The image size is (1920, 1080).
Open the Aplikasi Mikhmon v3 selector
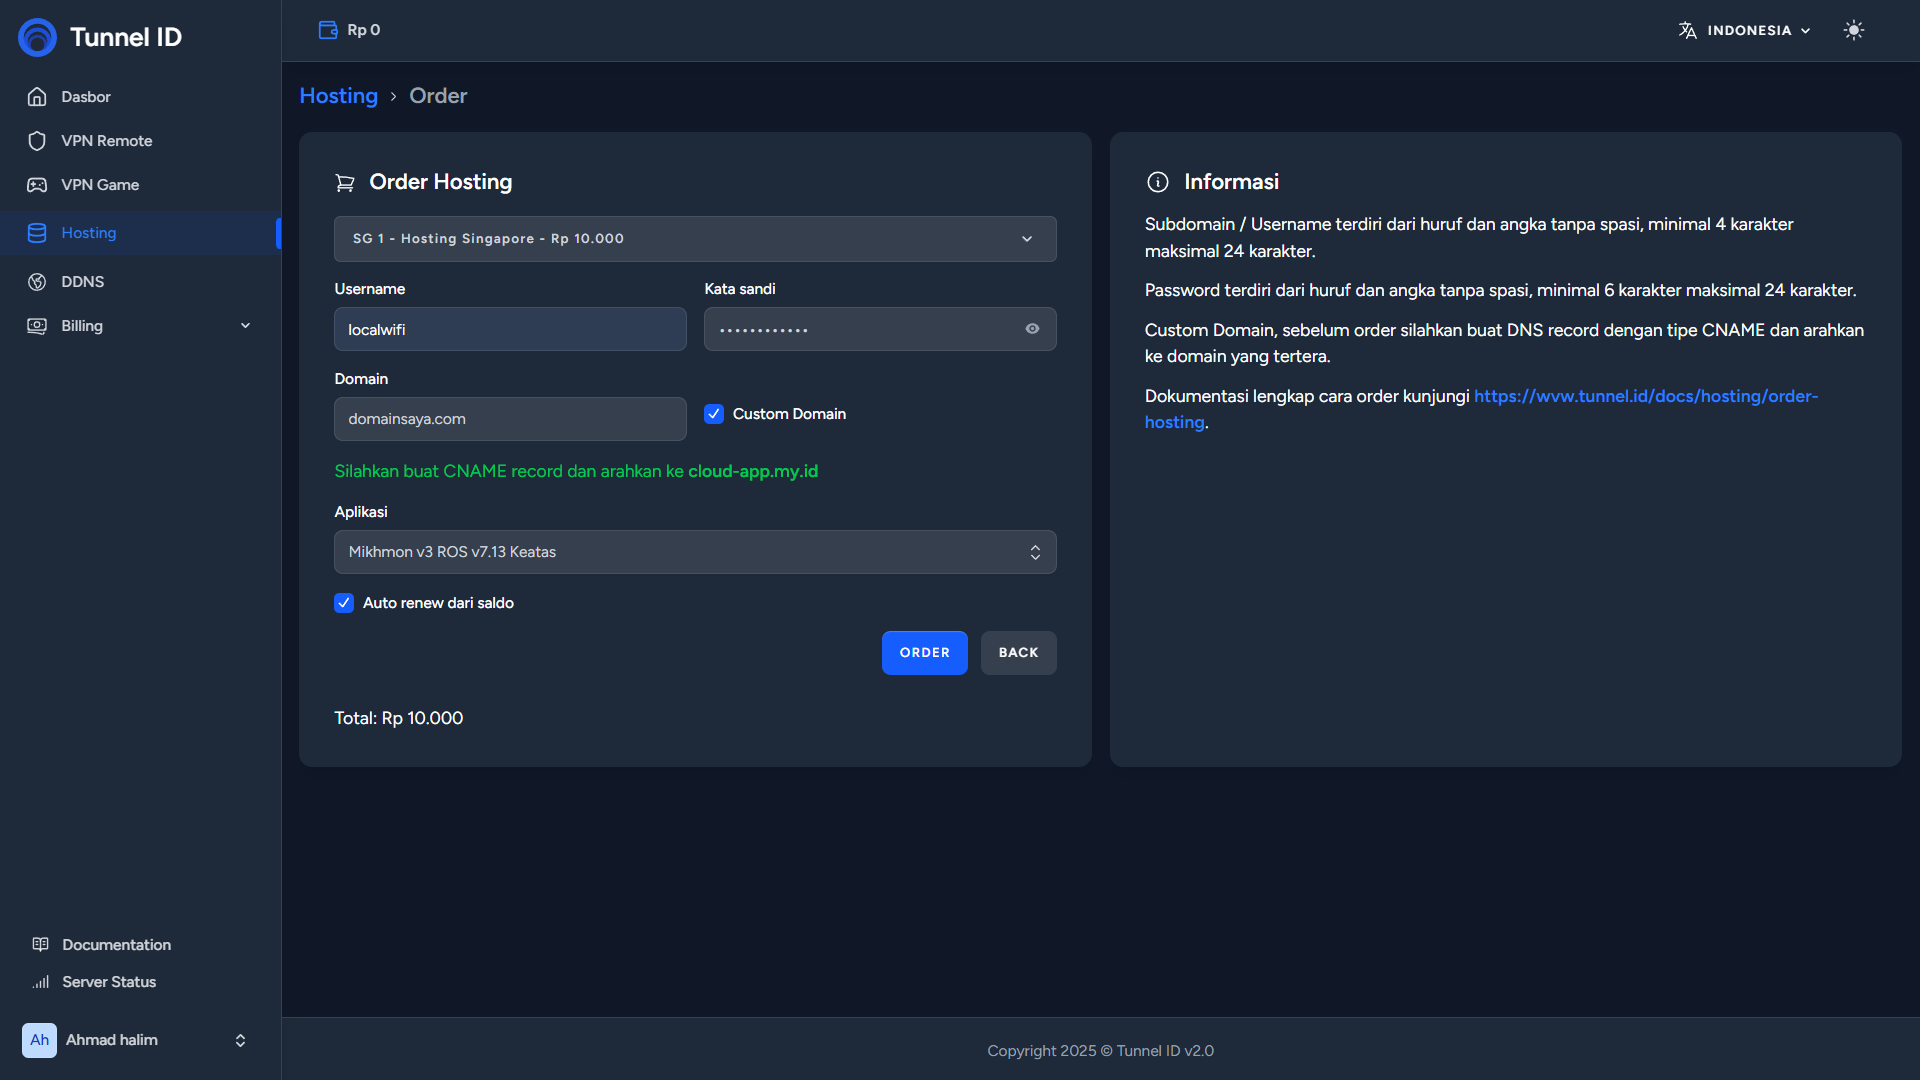pyautogui.click(x=694, y=552)
